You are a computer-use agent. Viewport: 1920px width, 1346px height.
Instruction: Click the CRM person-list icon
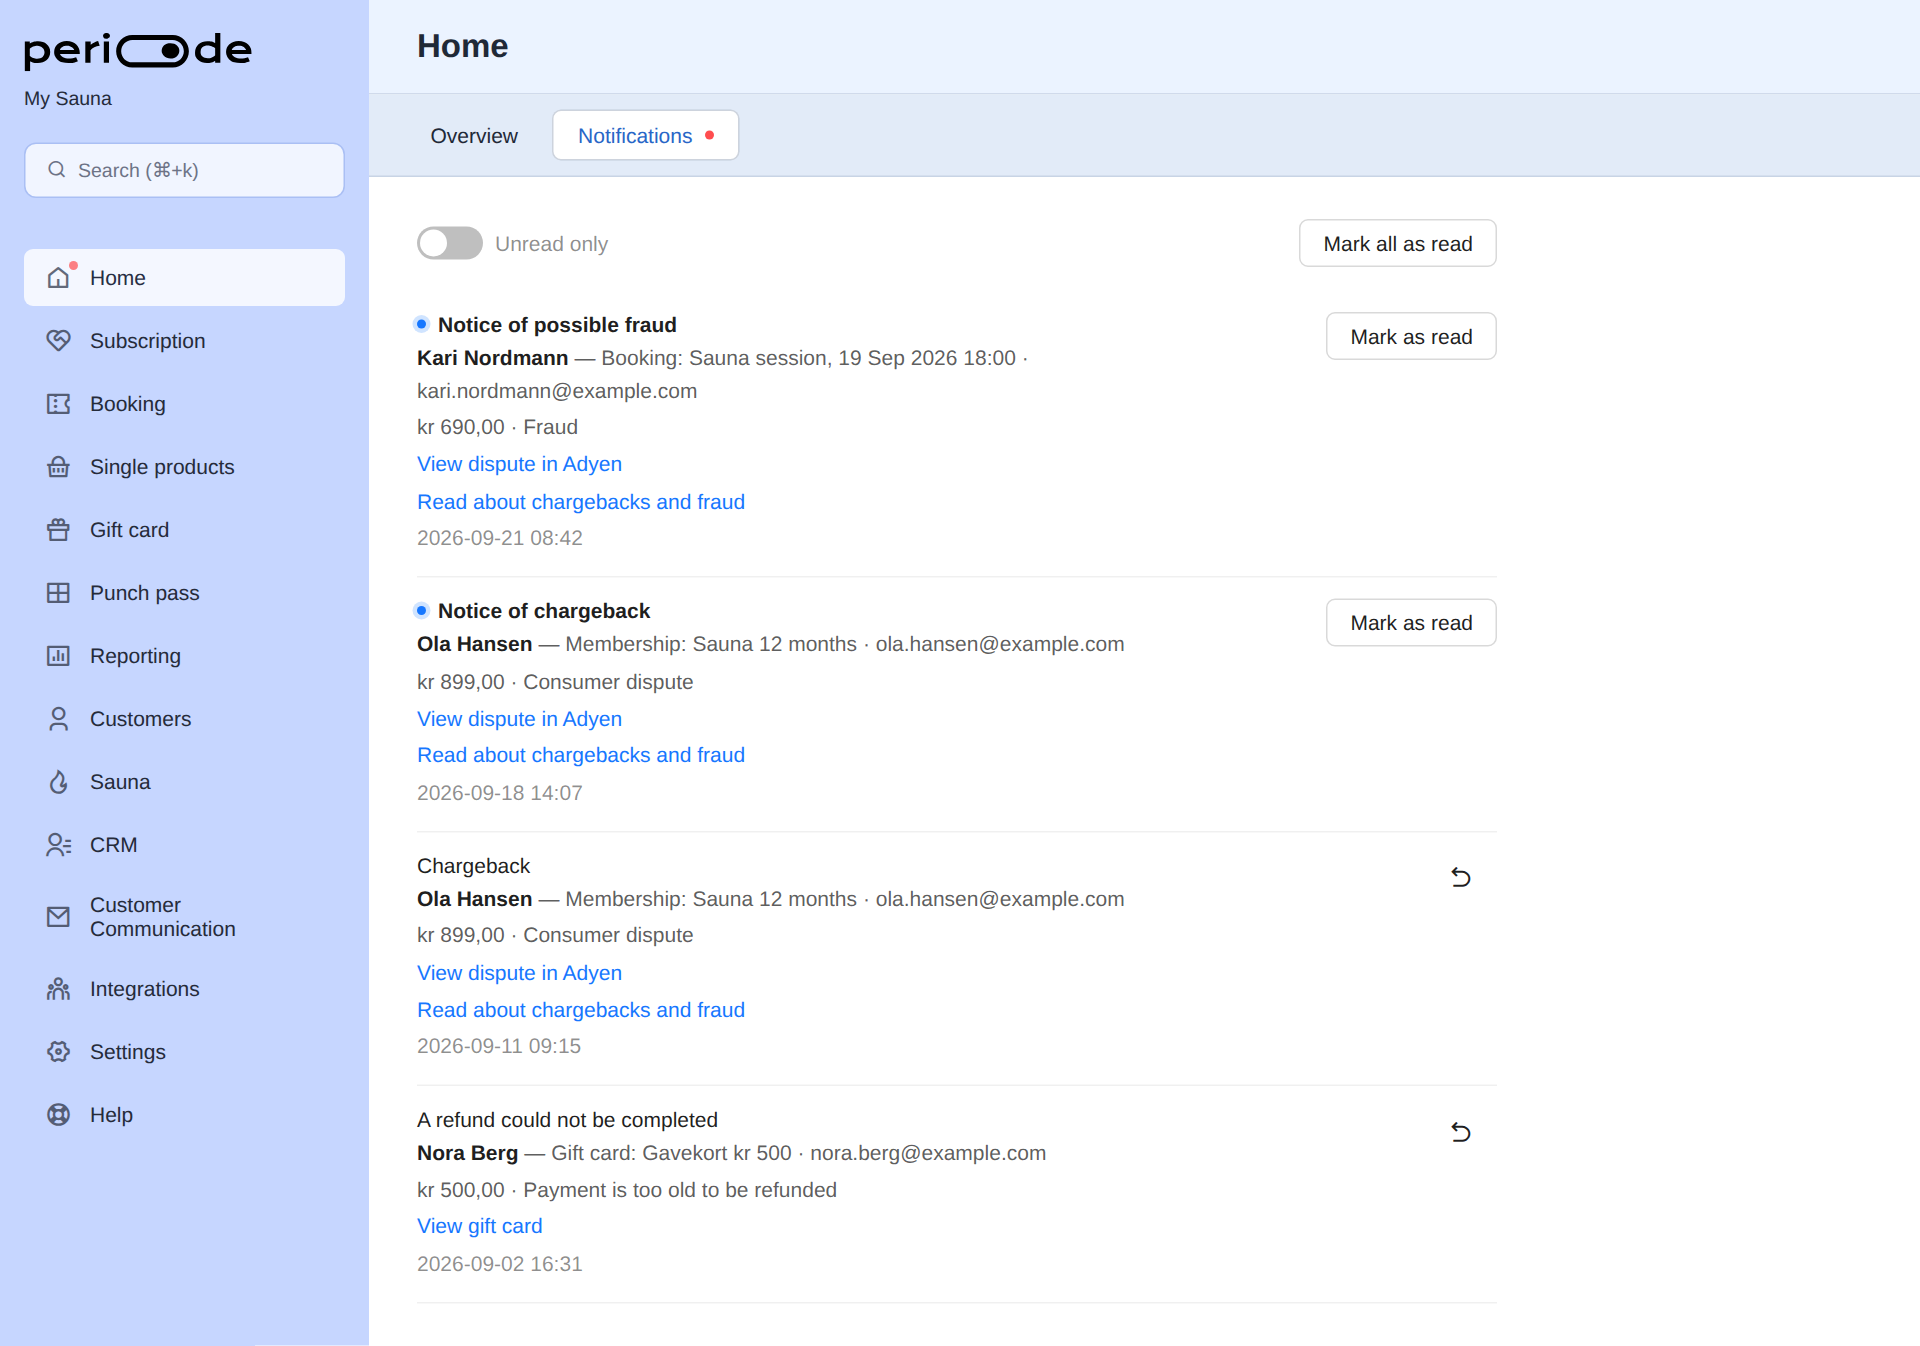coord(59,845)
